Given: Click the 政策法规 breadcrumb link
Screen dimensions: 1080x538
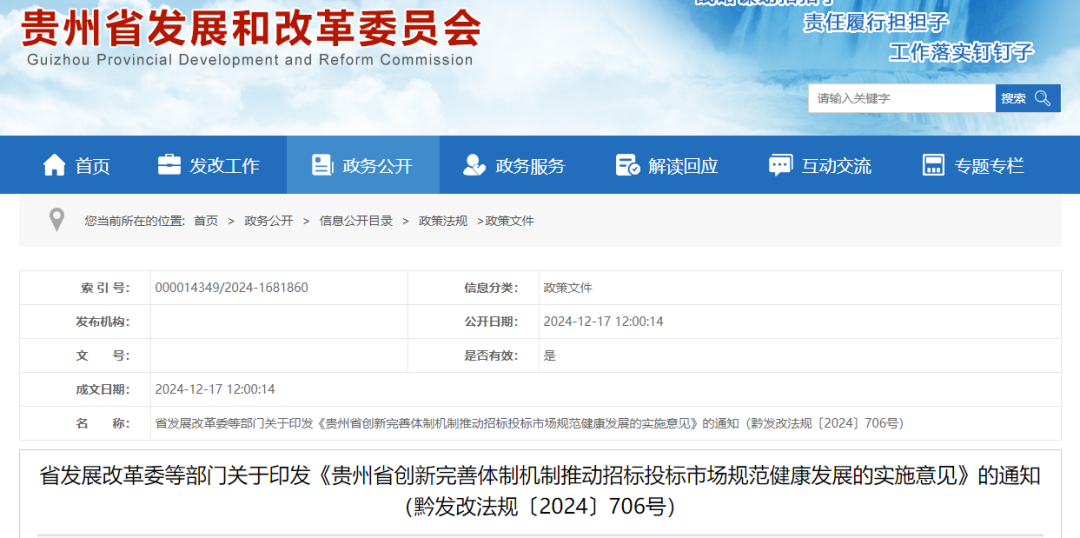Looking at the screenshot, I should point(443,221).
